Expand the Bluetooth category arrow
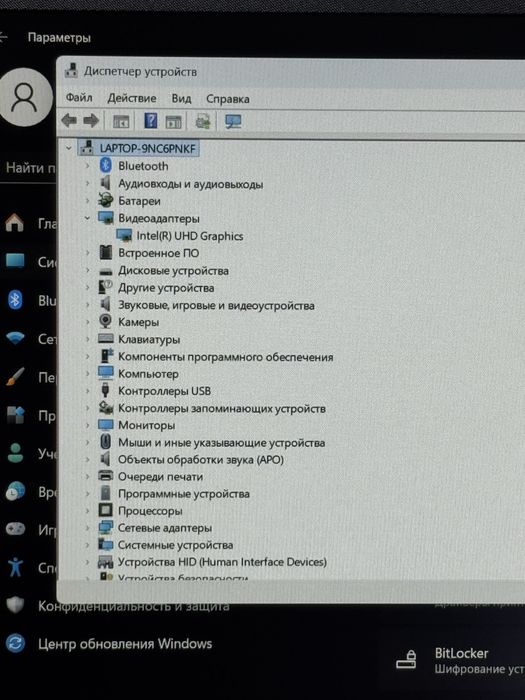This screenshot has width=525, height=700. coord(88,166)
